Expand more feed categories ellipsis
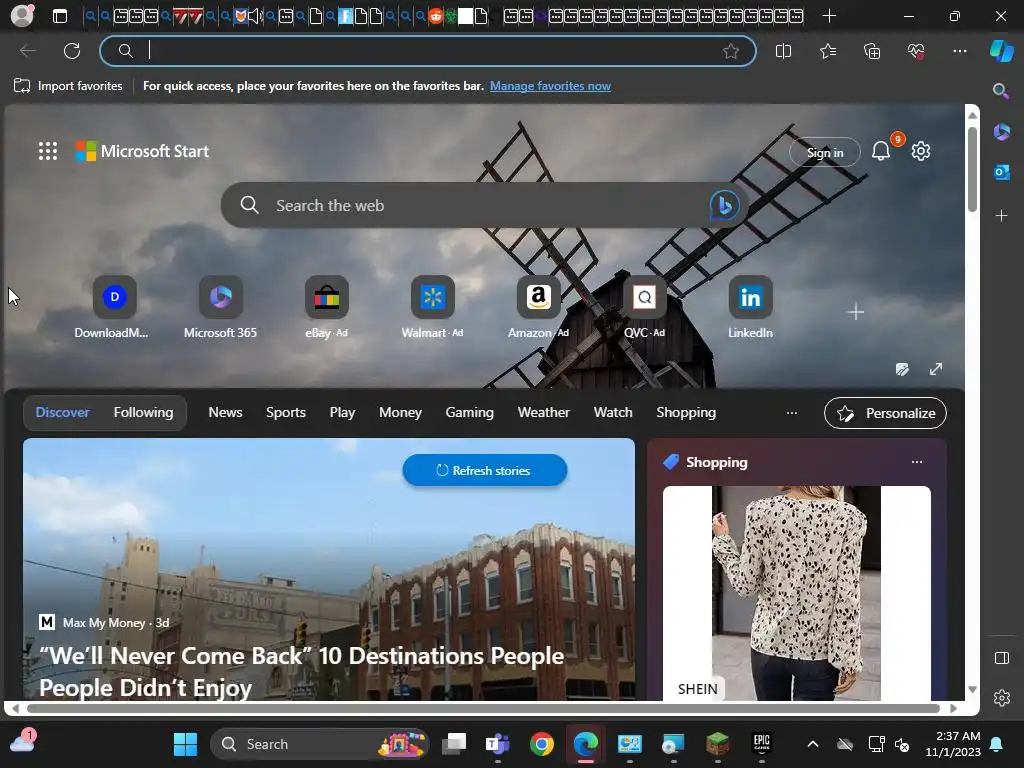Image resolution: width=1024 pixels, height=768 pixels. [792, 413]
